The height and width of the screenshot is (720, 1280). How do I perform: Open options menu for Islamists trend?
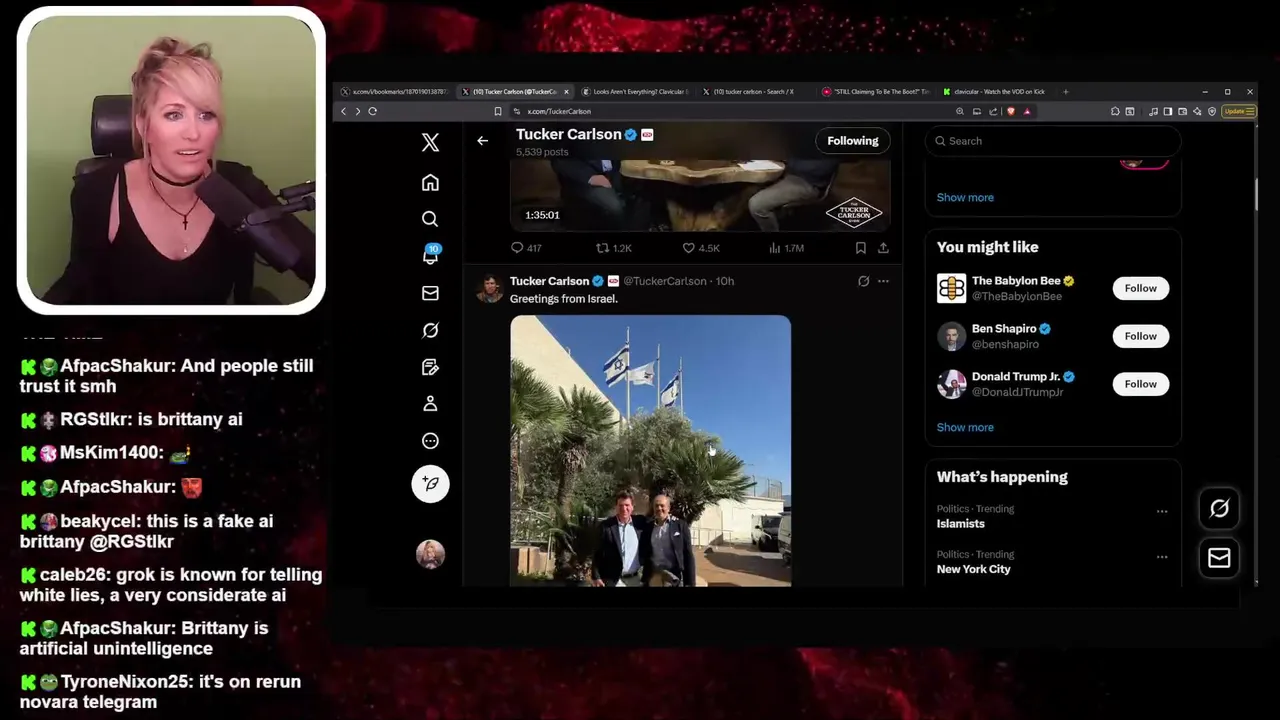point(1162,511)
